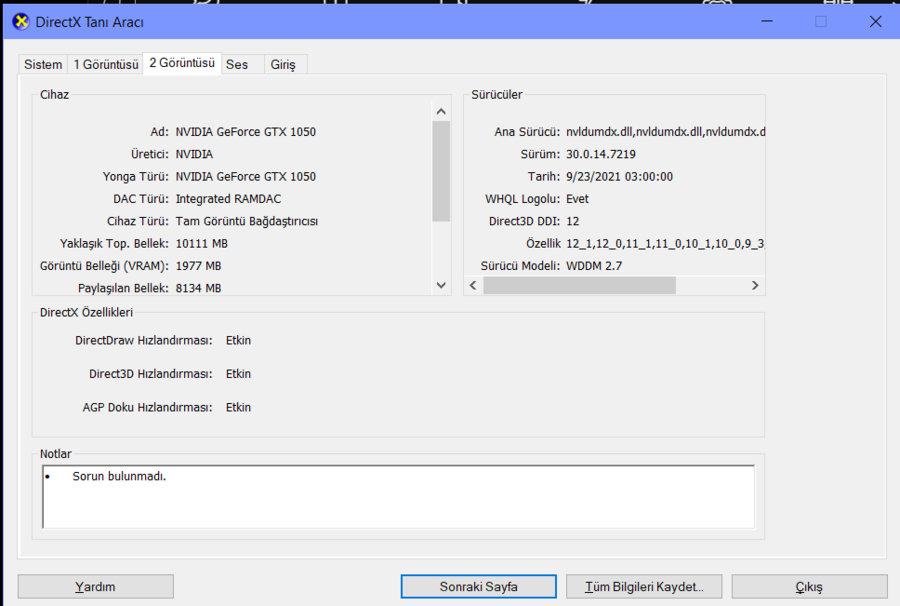Click the Integrated RAMDAC value
The width and height of the screenshot is (900, 606).
(x=228, y=199)
